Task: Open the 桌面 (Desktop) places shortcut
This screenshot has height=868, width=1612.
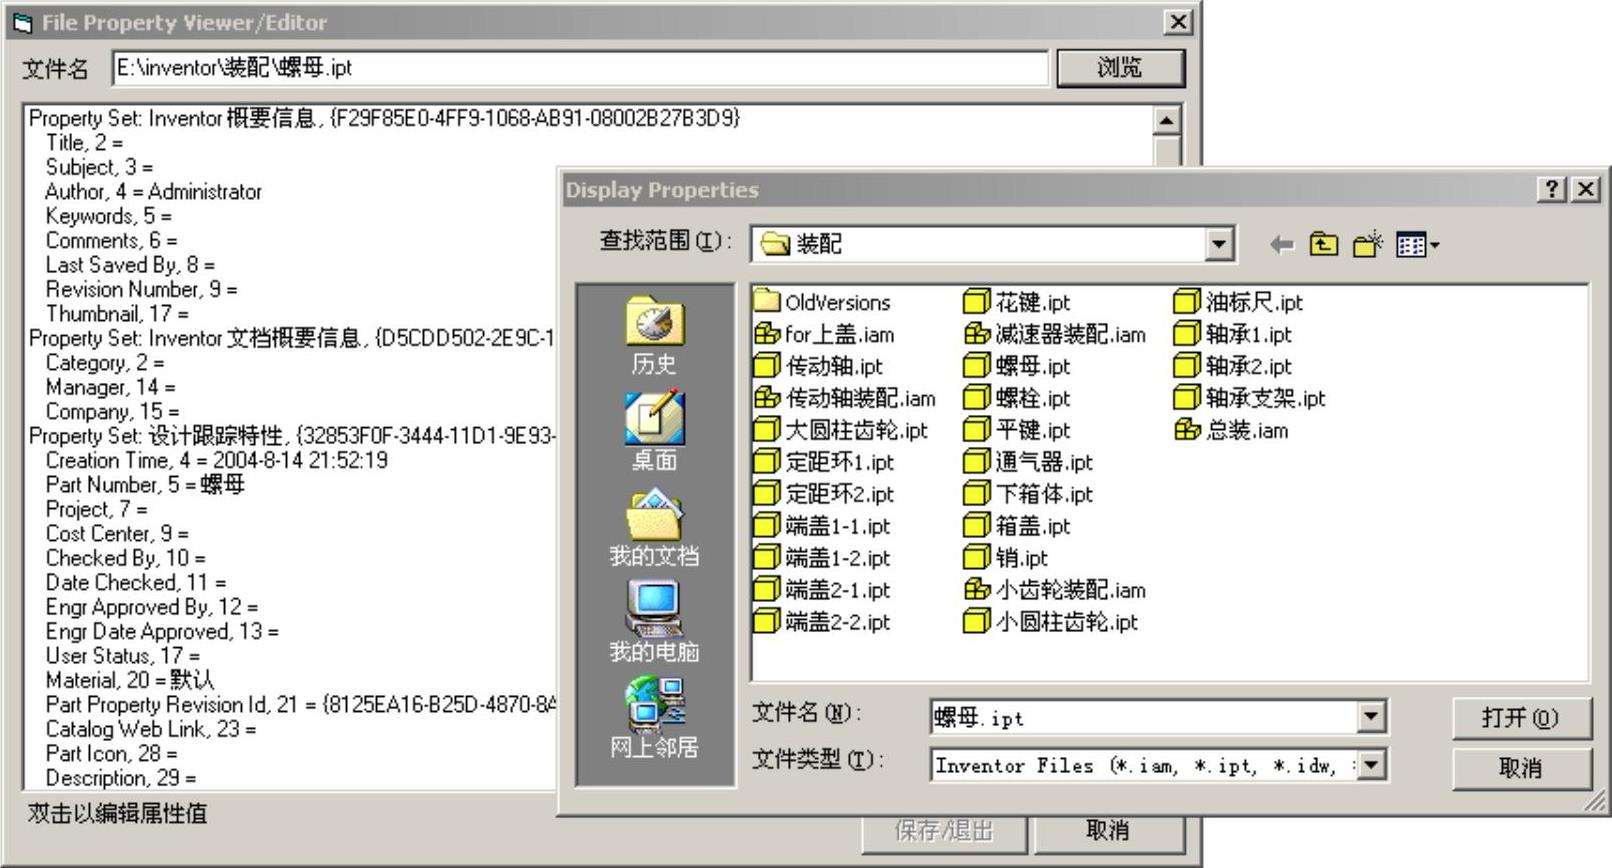Action: tap(654, 431)
